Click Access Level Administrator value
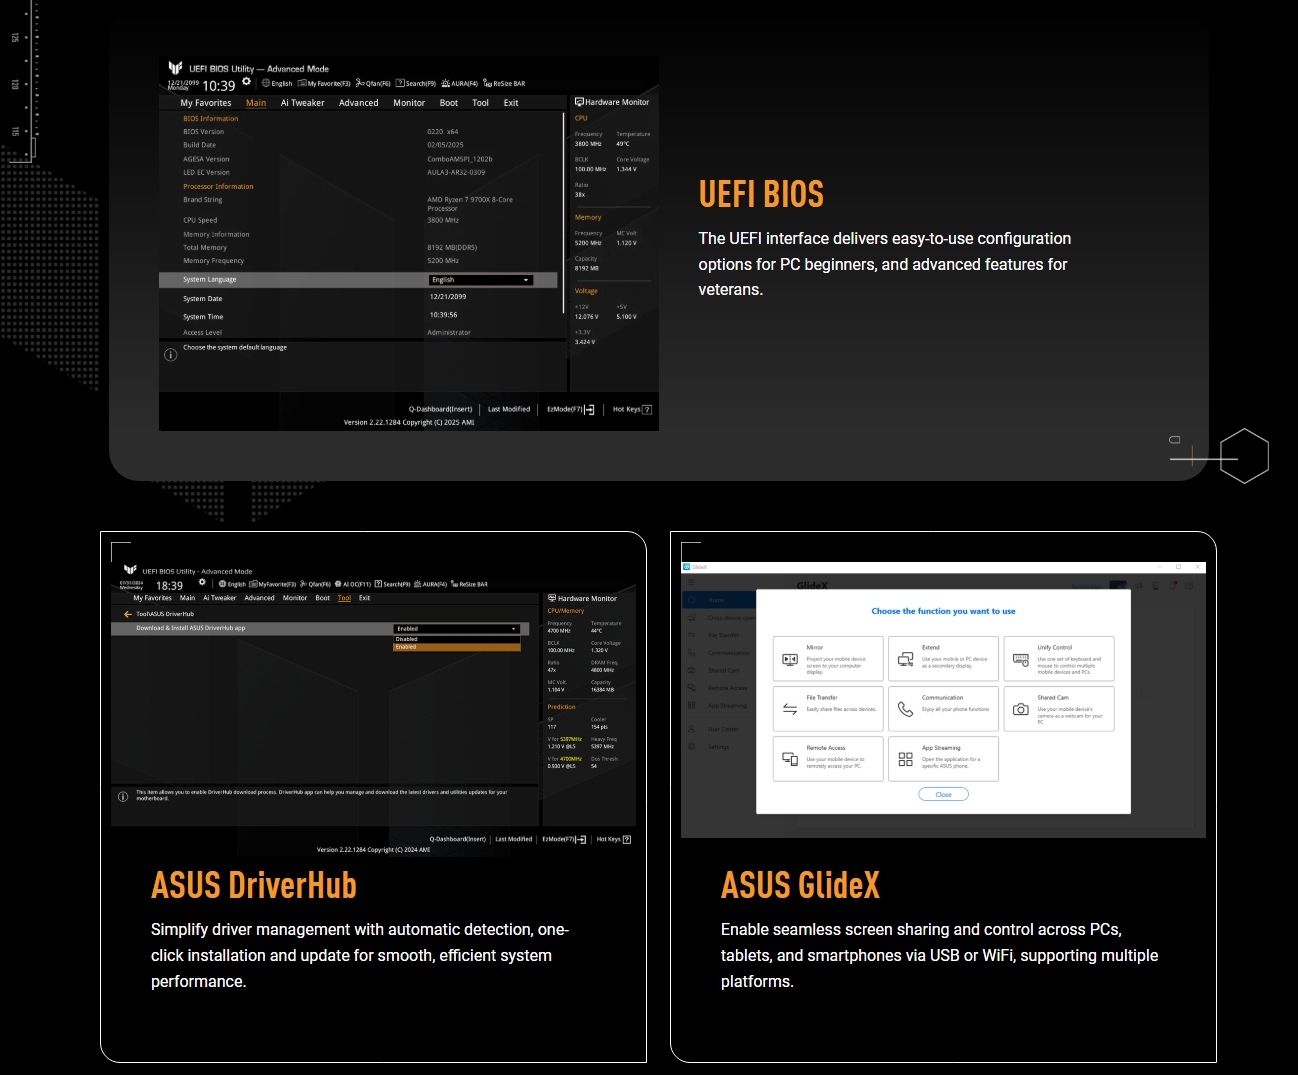Image resolution: width=1298 pixels, height=1075 pixels. click(x=449, y=333)
